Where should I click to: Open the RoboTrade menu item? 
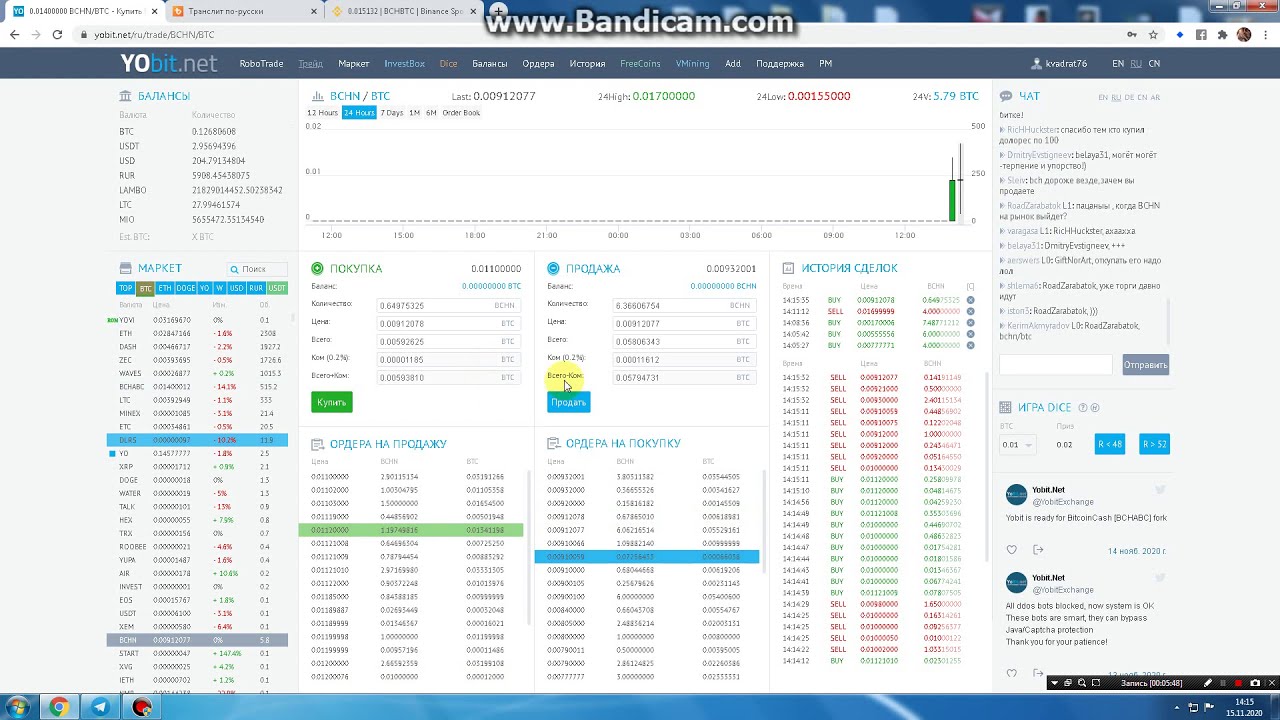(261, 64)
